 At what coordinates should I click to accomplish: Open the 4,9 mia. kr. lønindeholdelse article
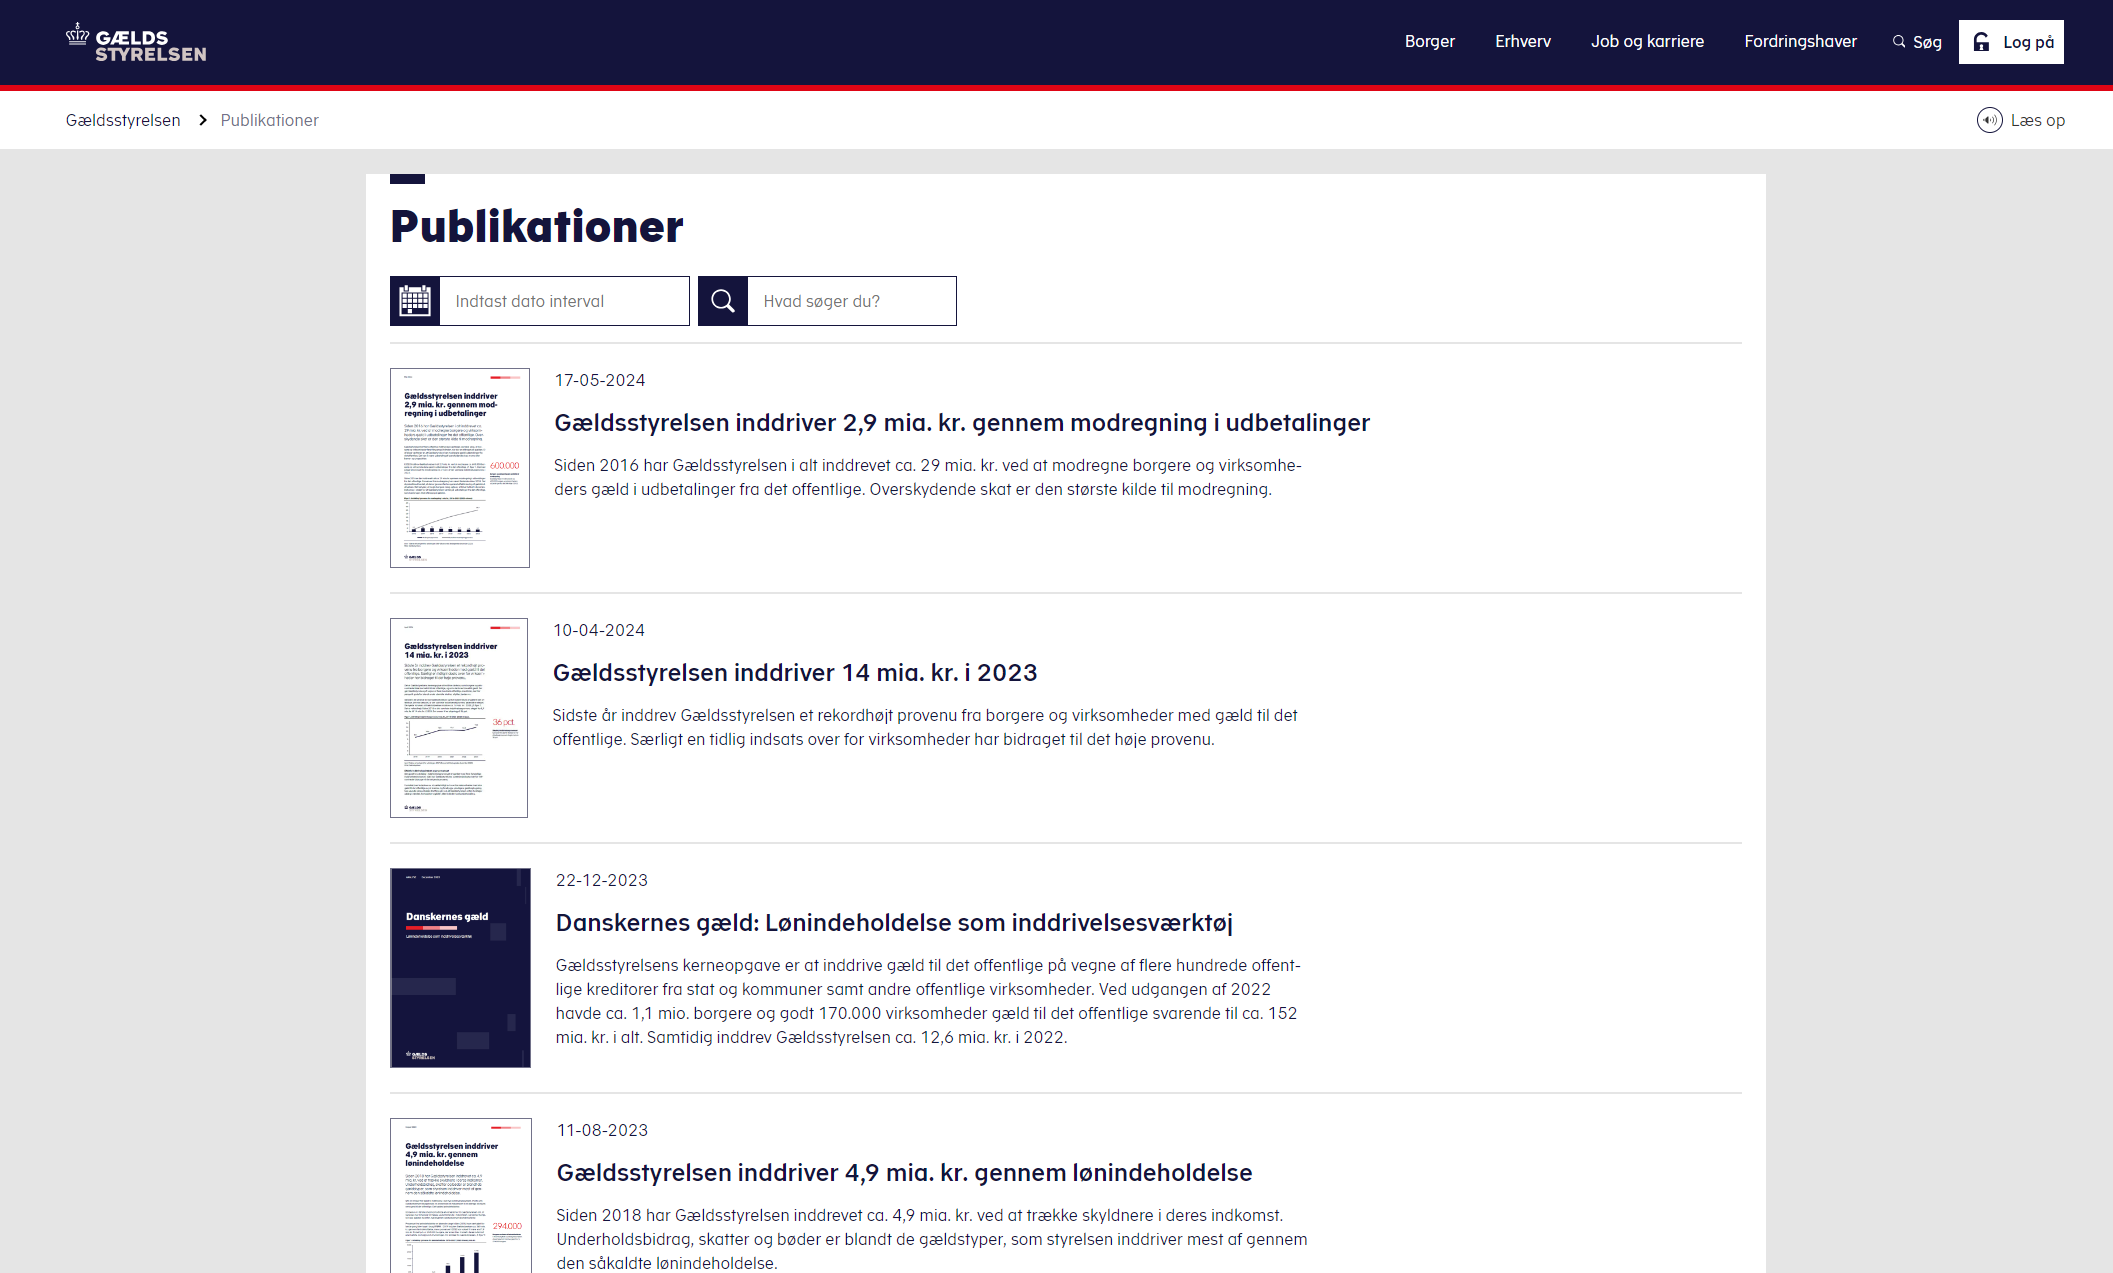[904, 1173]
